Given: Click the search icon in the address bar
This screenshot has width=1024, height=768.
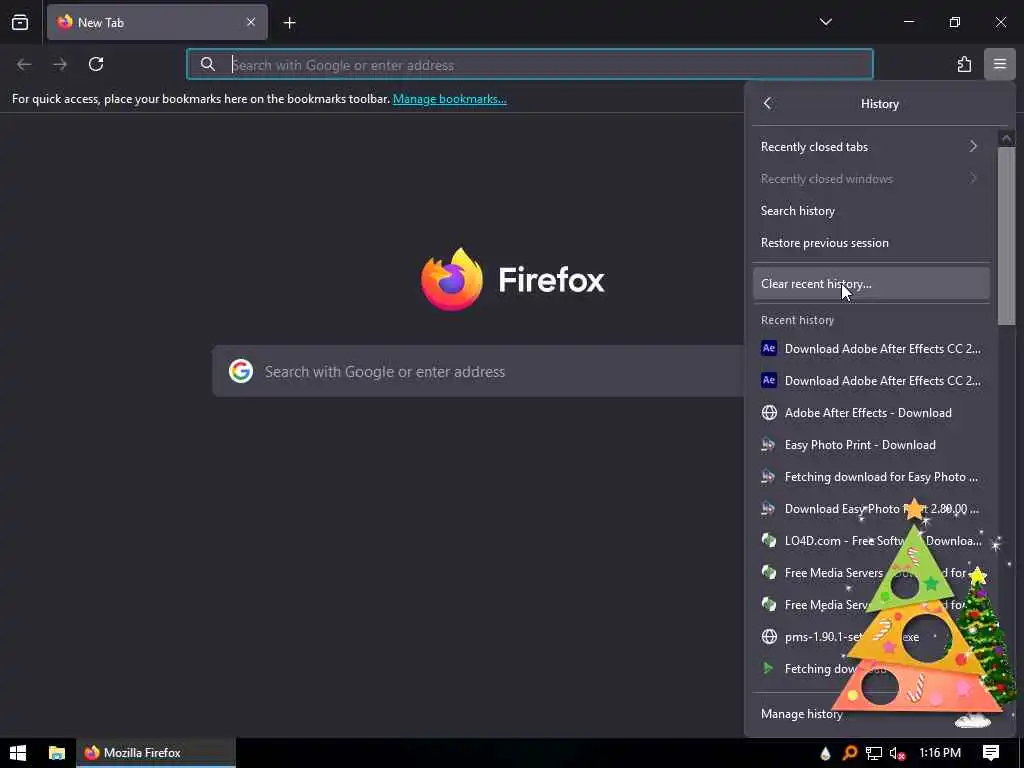Looking at the screenshot, I should (208, 64).
